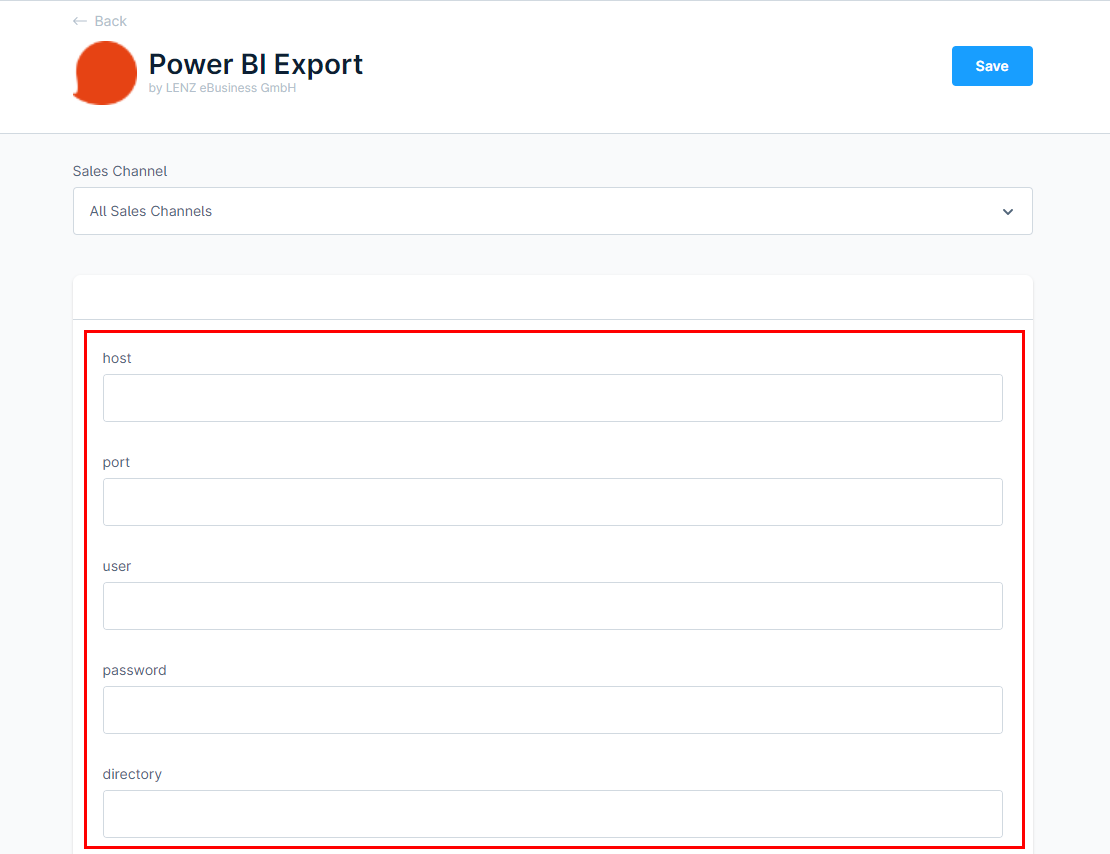1110x854 pixels.
Task: Click the directory field label
Action: tap(132, 774)
